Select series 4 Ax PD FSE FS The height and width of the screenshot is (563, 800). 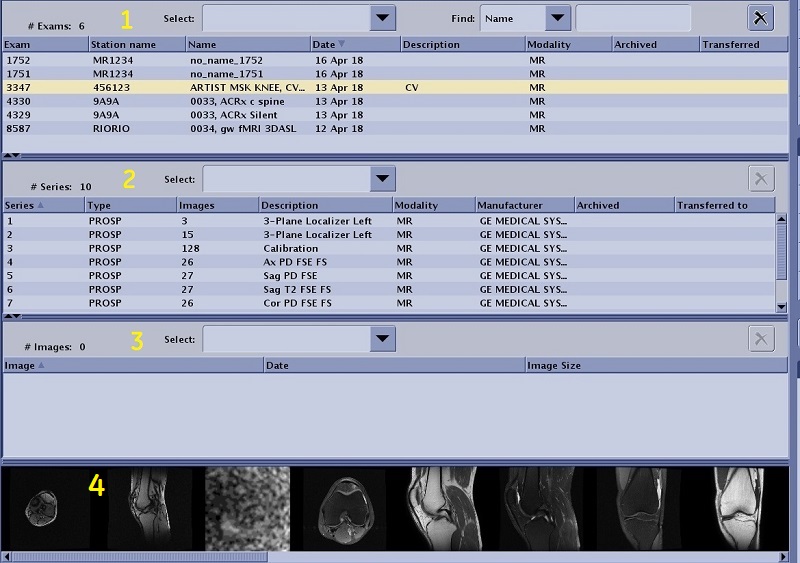click(300, 262)
